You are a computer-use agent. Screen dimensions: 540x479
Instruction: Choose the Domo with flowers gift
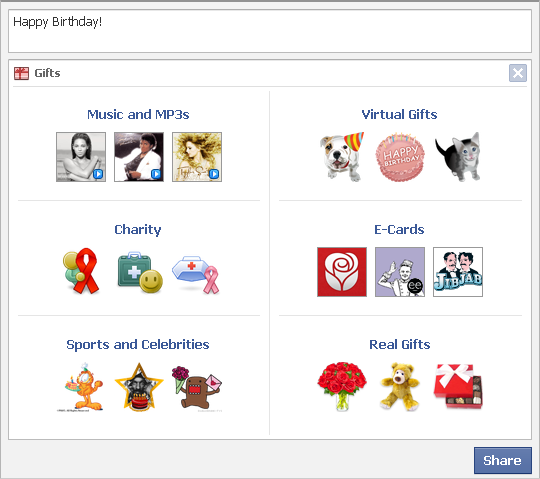point(197,388)
